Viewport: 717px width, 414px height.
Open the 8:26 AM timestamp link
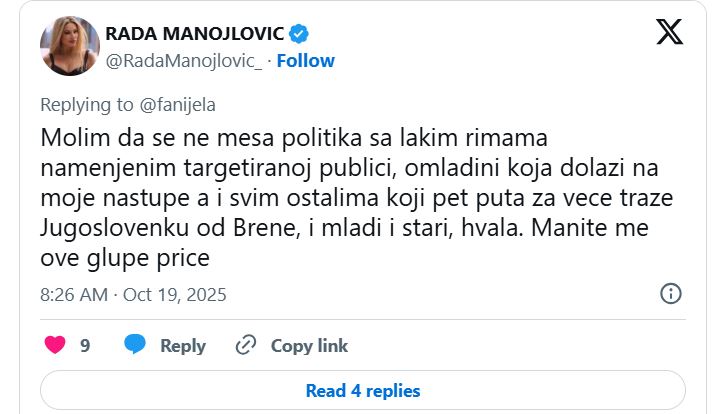click(x=75, y=295)
